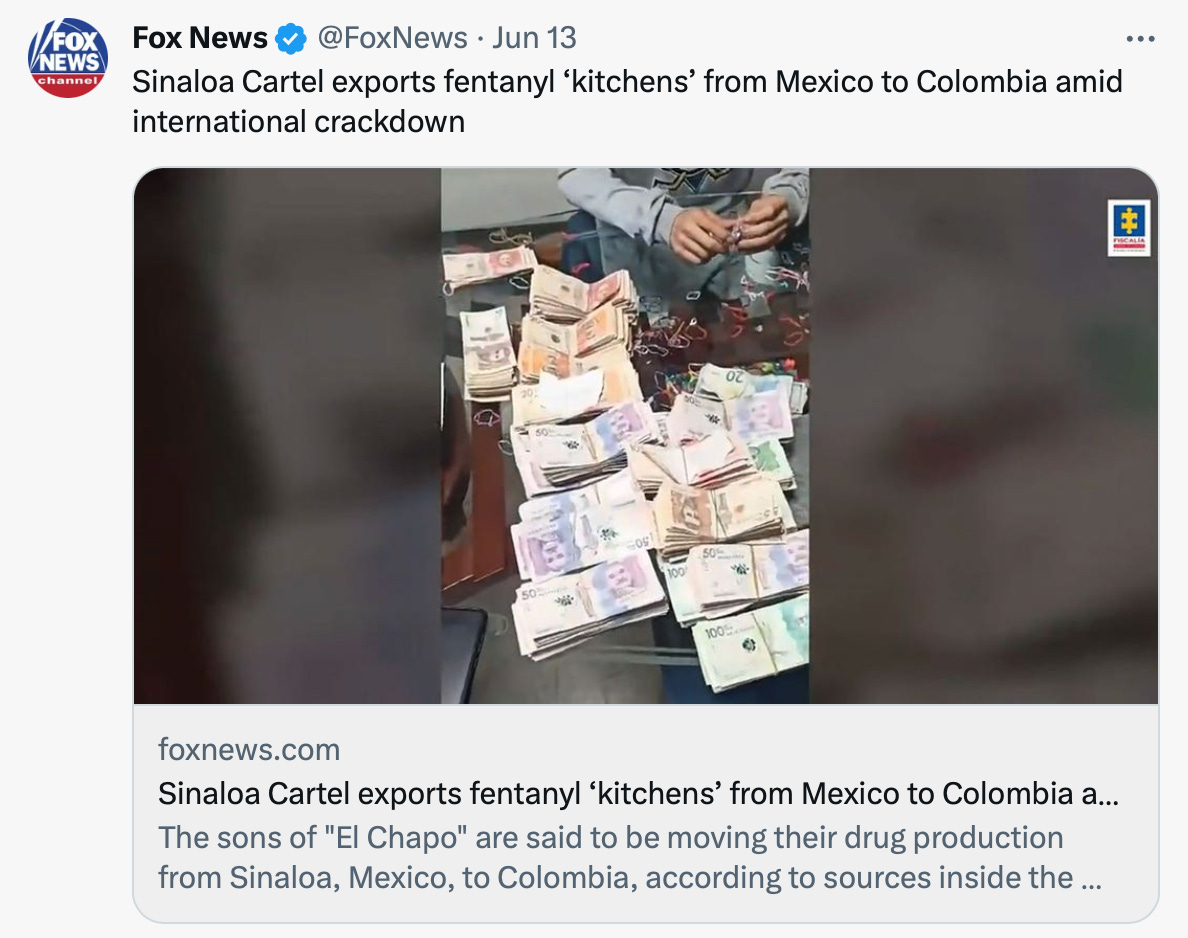The width and height of the screenshot is (1188, 938).
Task: Click the blurred left side of preview
Action: pyautogui.click(x=288, y=436)
